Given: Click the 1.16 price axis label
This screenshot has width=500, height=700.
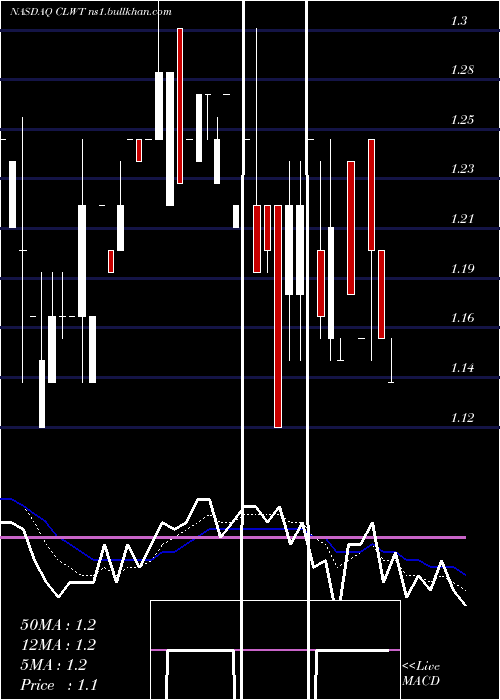Looking at the screenshot, I should (x=462, y=318).
